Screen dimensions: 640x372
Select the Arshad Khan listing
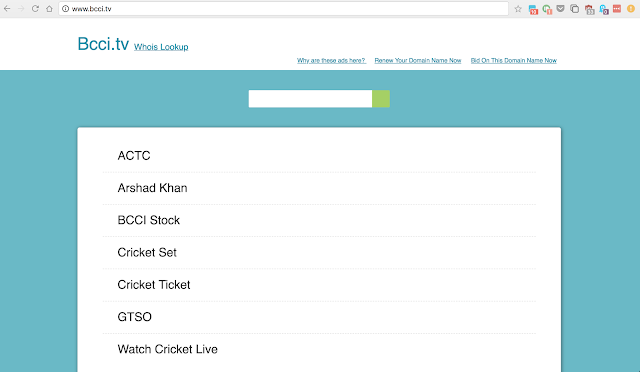[319, 188]
